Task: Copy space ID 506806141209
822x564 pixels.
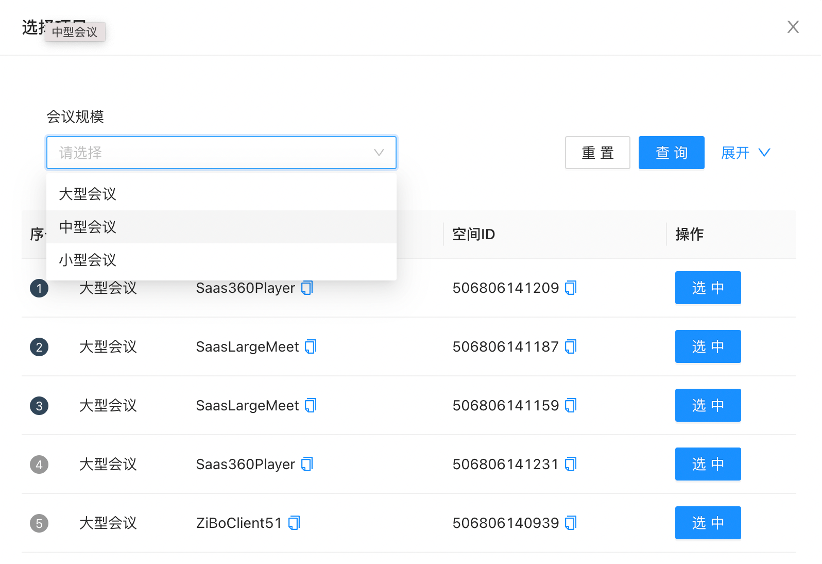Action: click(571, 288)
